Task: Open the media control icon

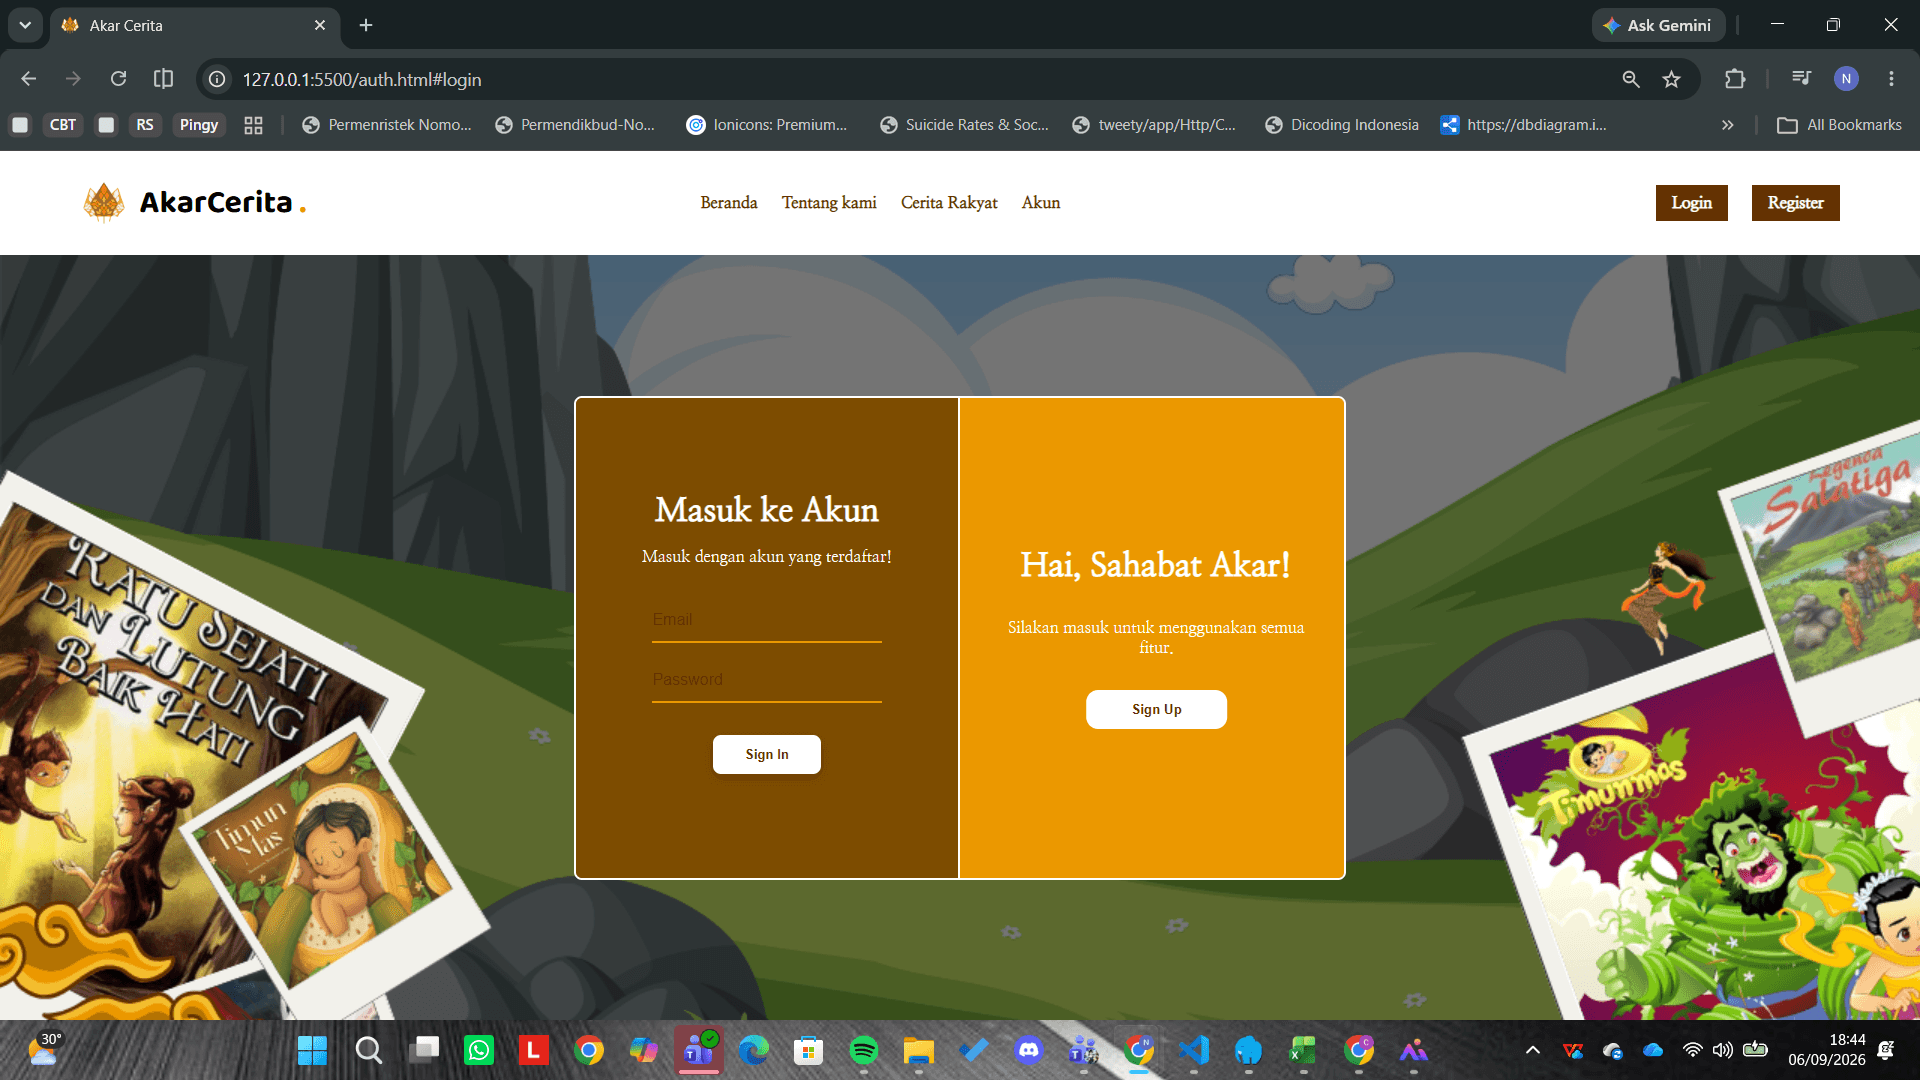Action: pyautogui.click(x=1801, y=79)
